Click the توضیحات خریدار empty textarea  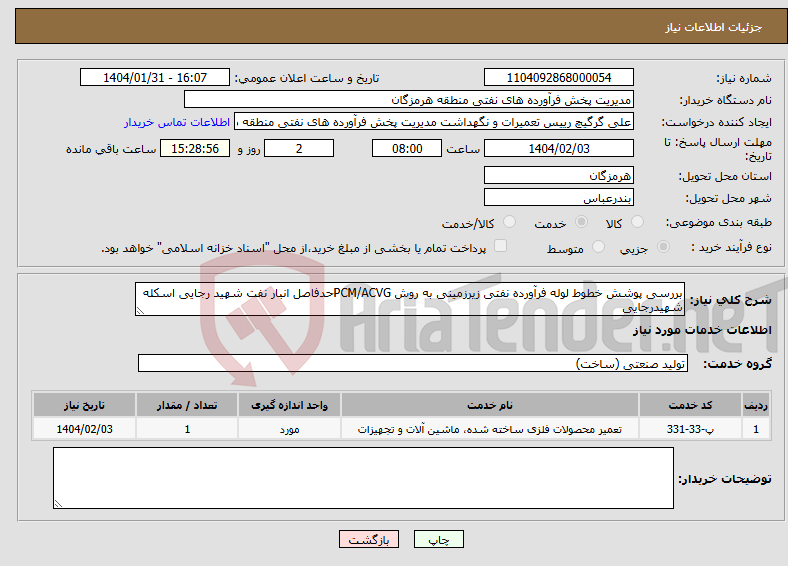[x=363, y=478]
